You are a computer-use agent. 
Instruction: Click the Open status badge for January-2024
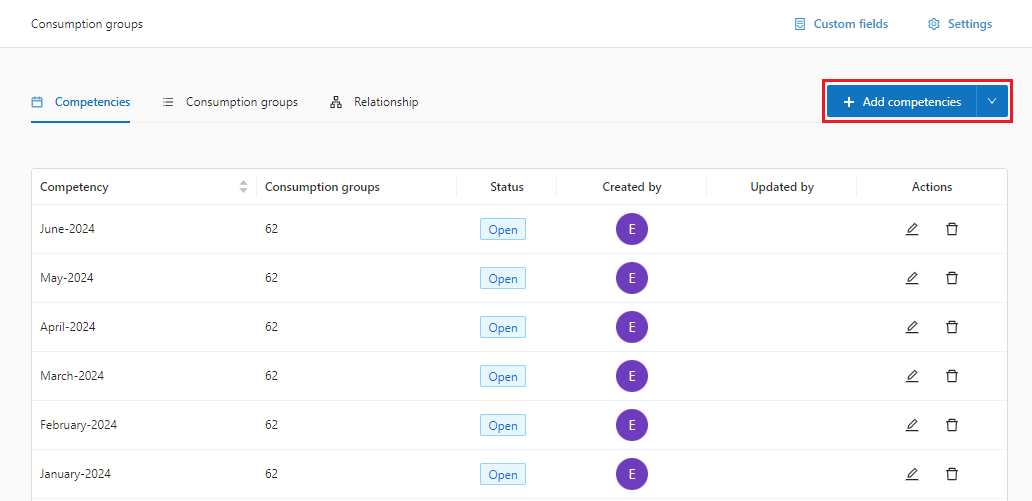503,475
